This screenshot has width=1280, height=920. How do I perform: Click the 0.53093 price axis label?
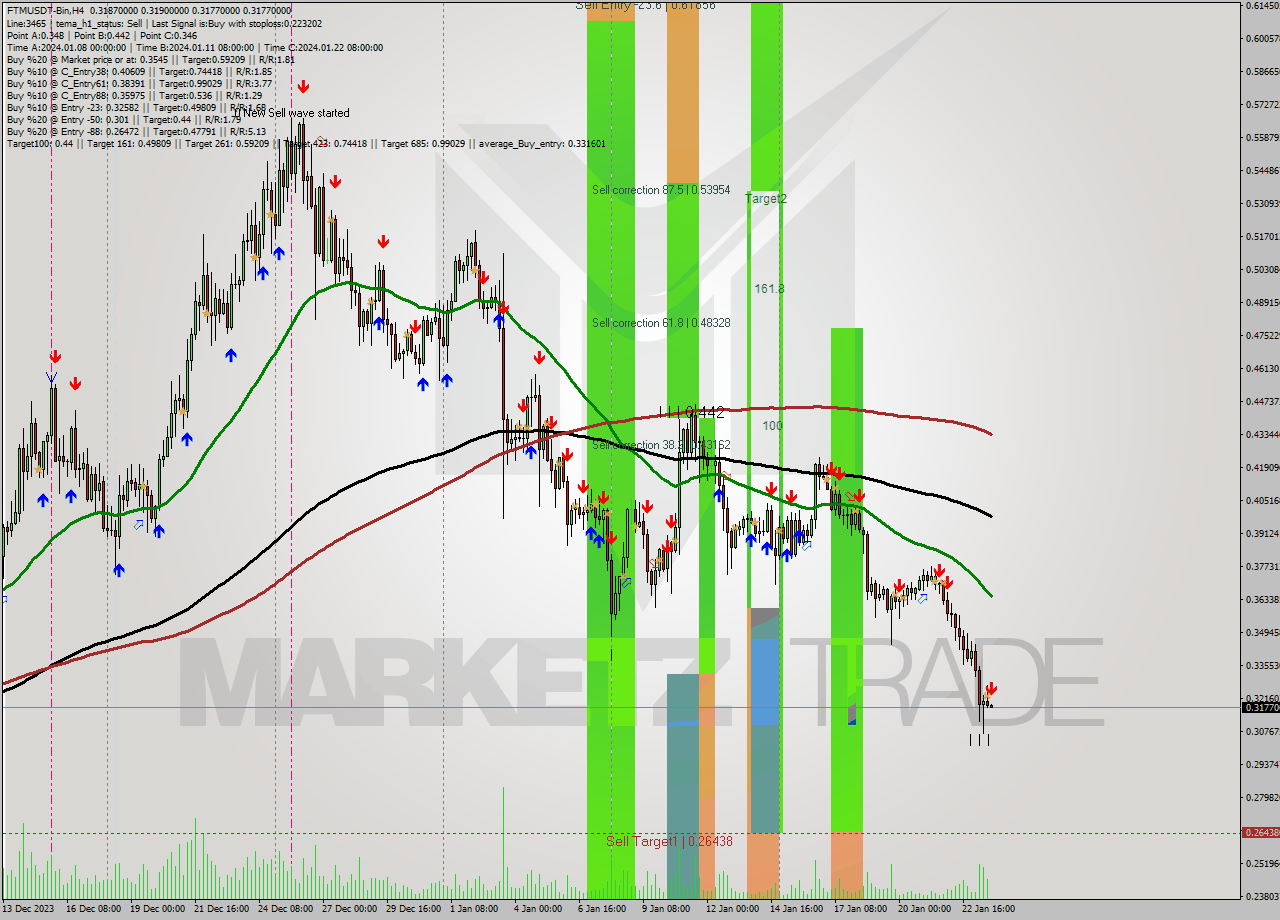click(x=1262, y=204)
